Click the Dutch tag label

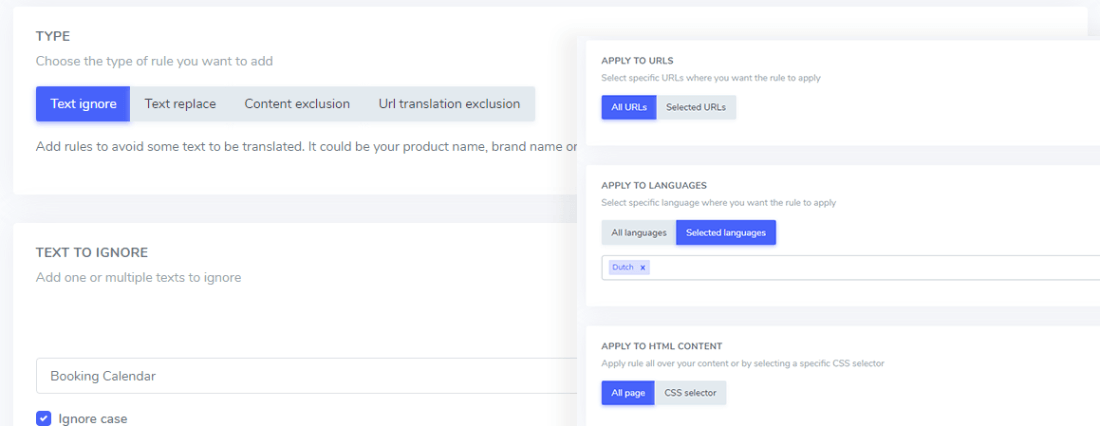[622, 268]
